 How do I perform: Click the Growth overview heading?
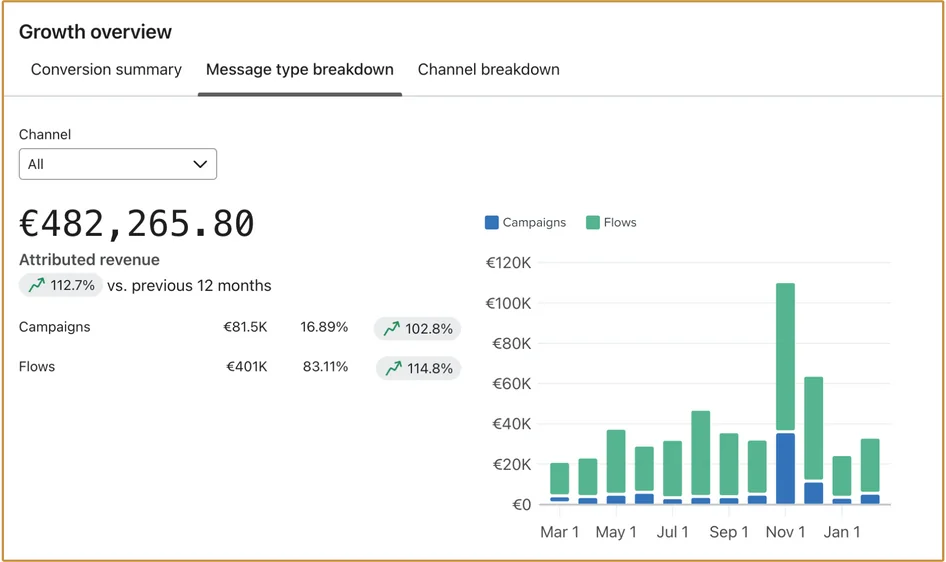pos(95,32)
